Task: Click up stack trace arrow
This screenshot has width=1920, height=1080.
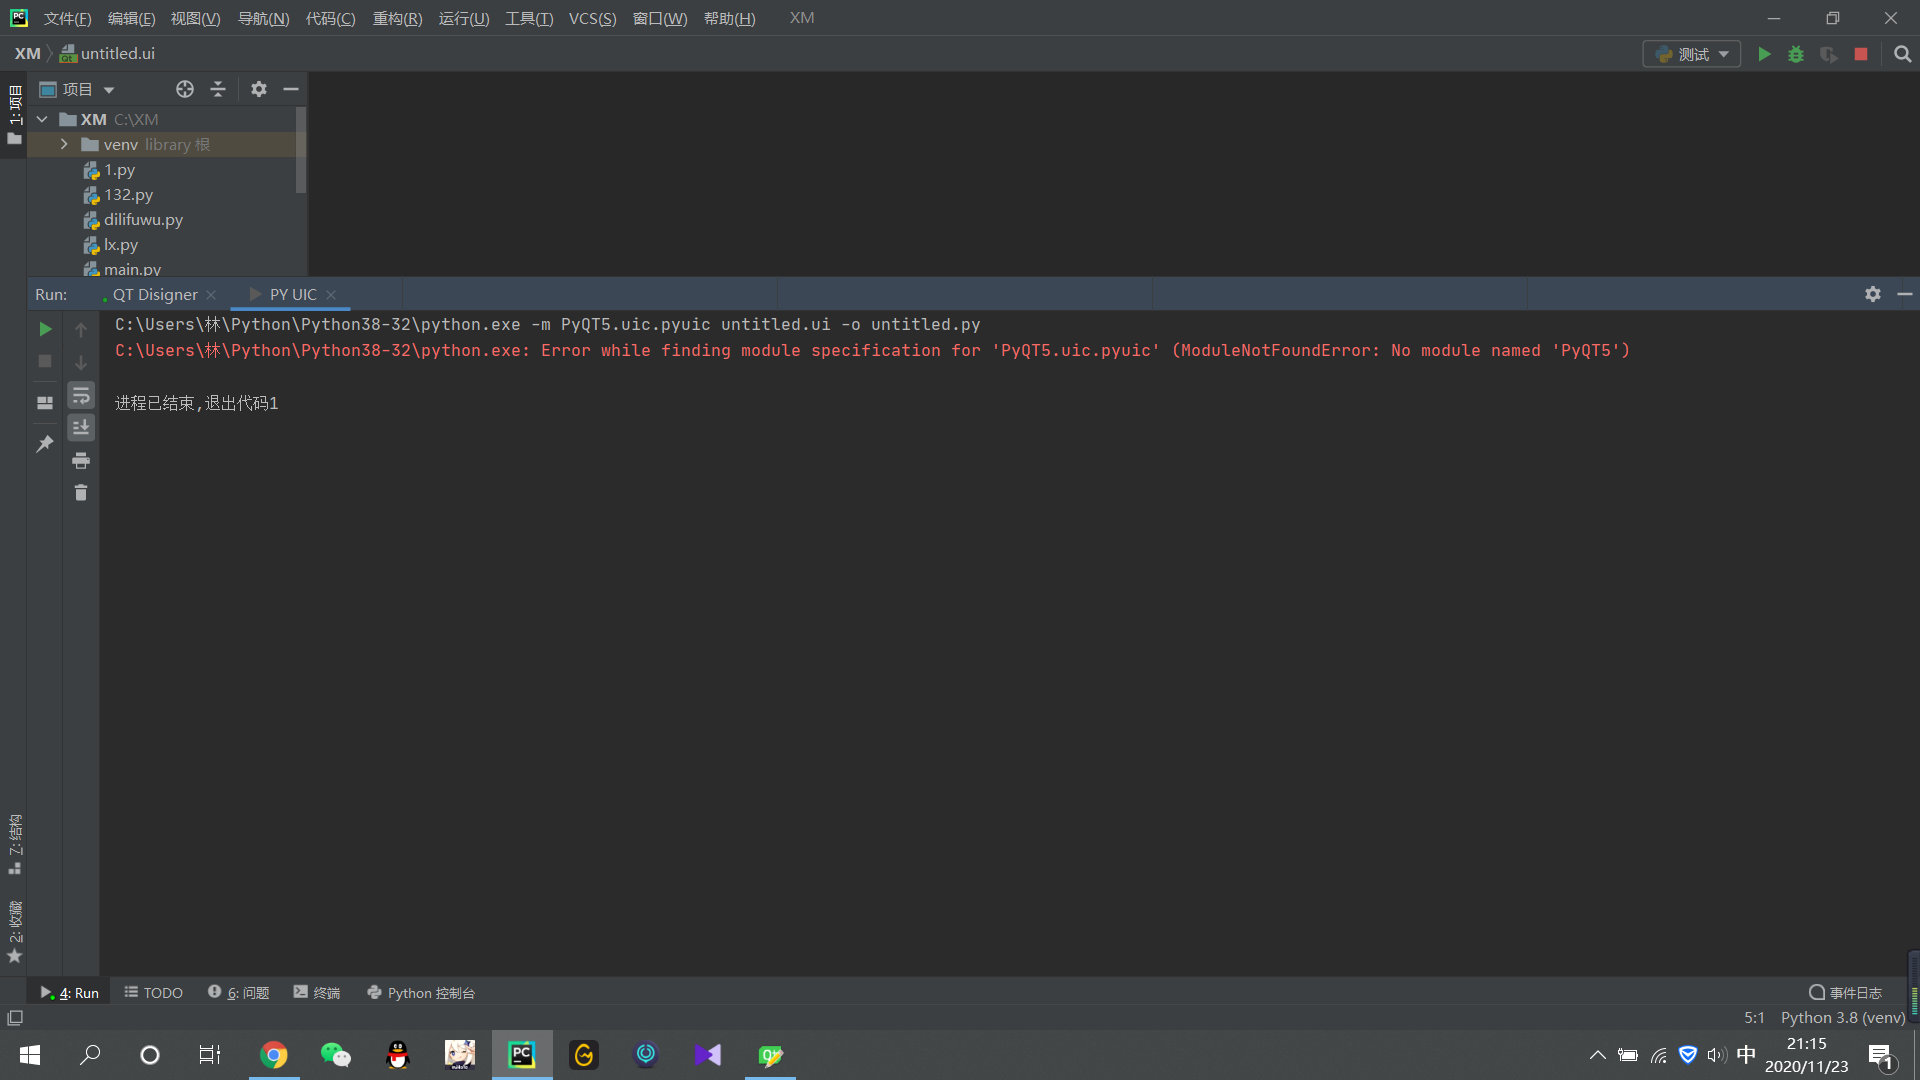Action: [x=81, y=329]
